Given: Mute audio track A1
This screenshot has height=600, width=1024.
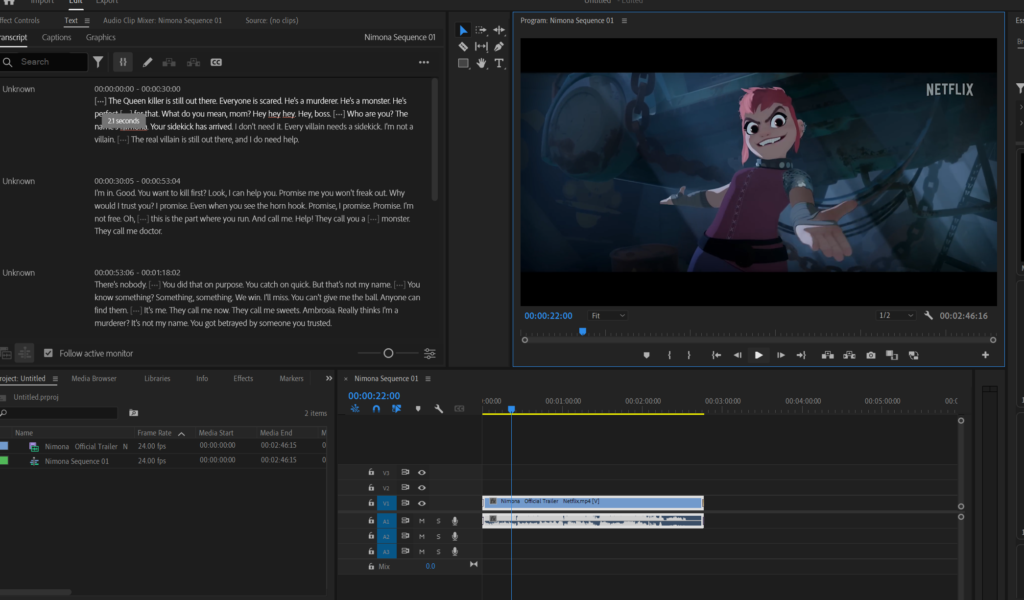Looking at the screenshot, I should tap(422, 521).
